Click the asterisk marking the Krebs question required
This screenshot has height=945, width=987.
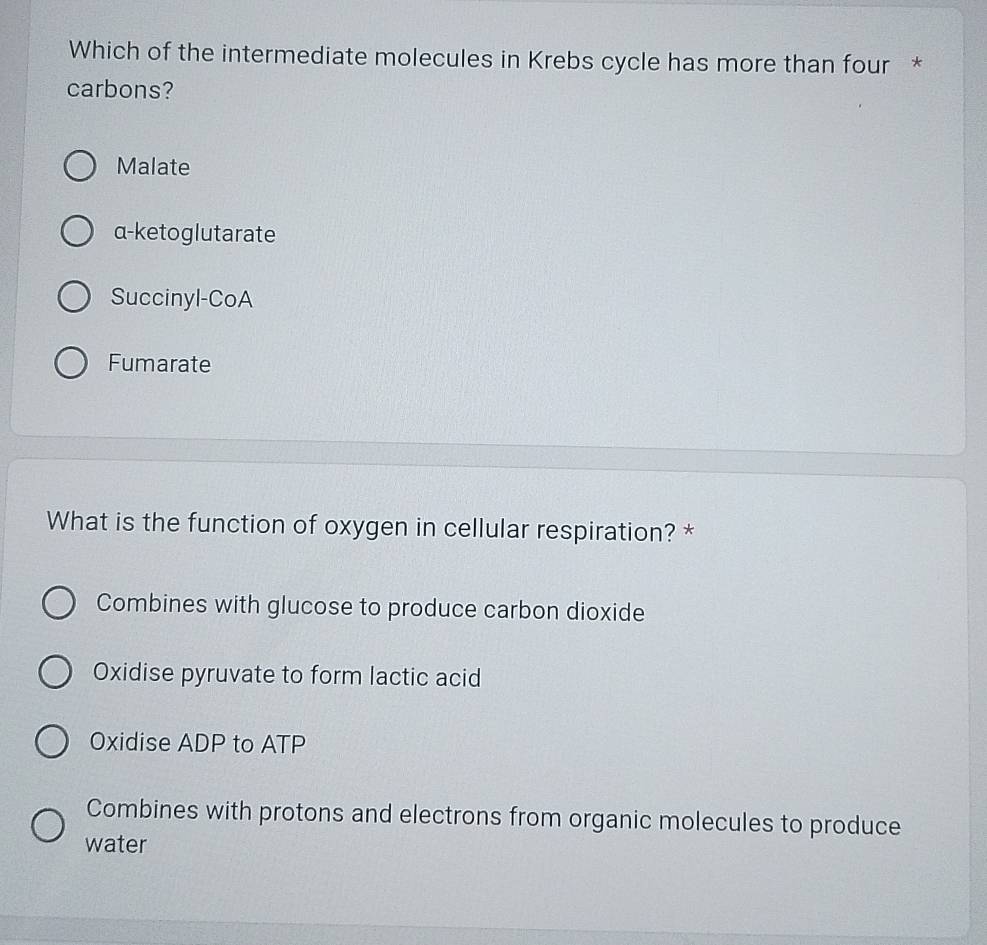coord(918,61)
